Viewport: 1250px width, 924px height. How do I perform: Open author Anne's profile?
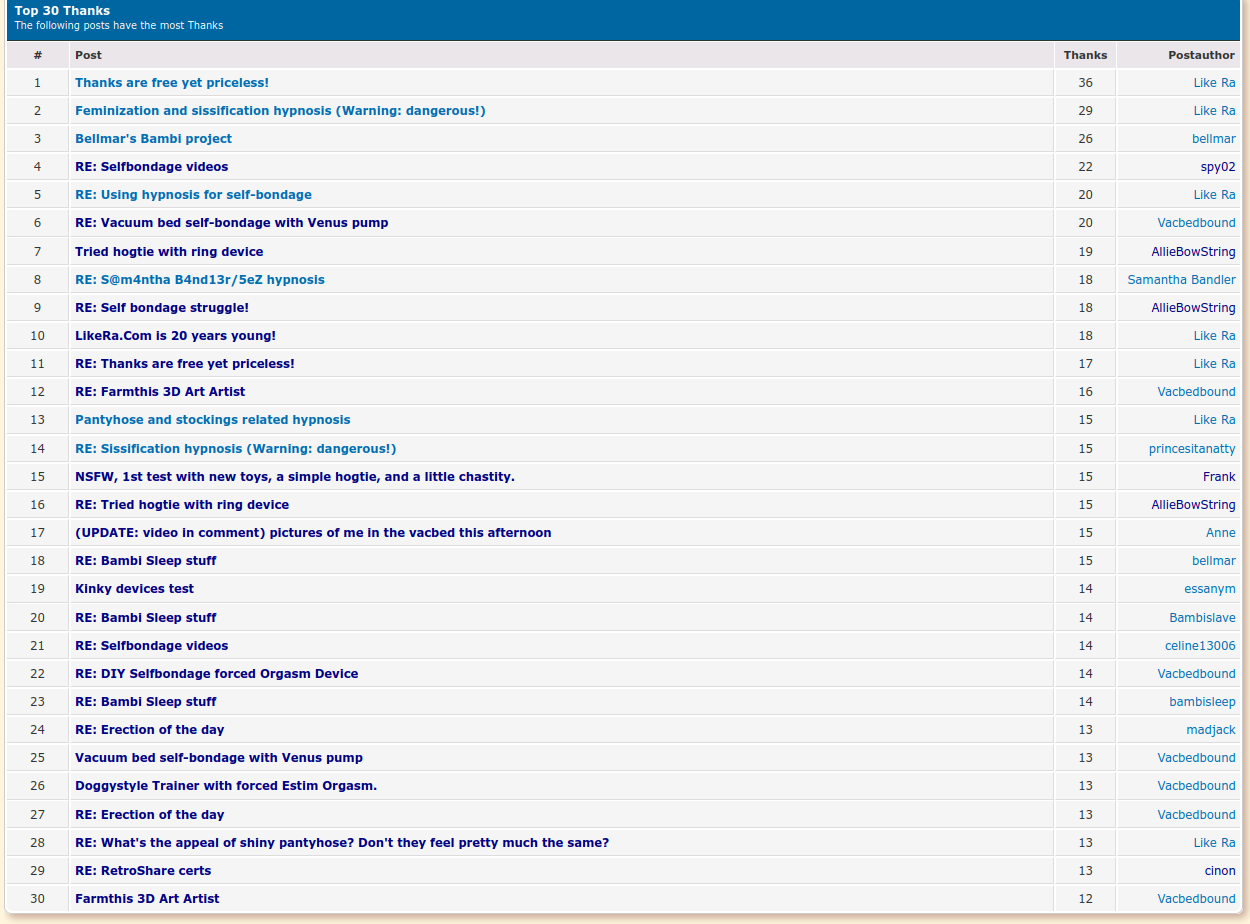[1220, 533]
